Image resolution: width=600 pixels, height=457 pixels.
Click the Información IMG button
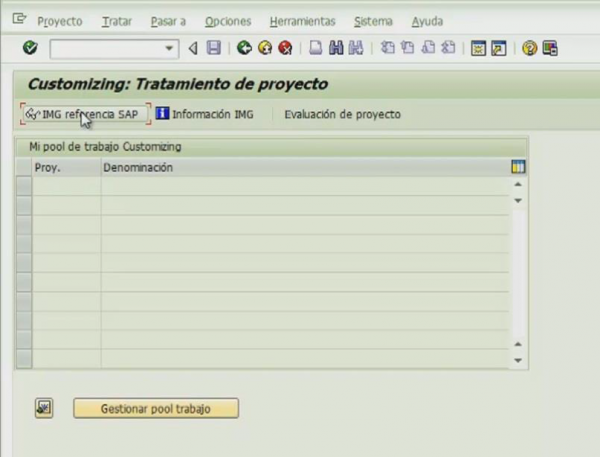tap(205, 114)
